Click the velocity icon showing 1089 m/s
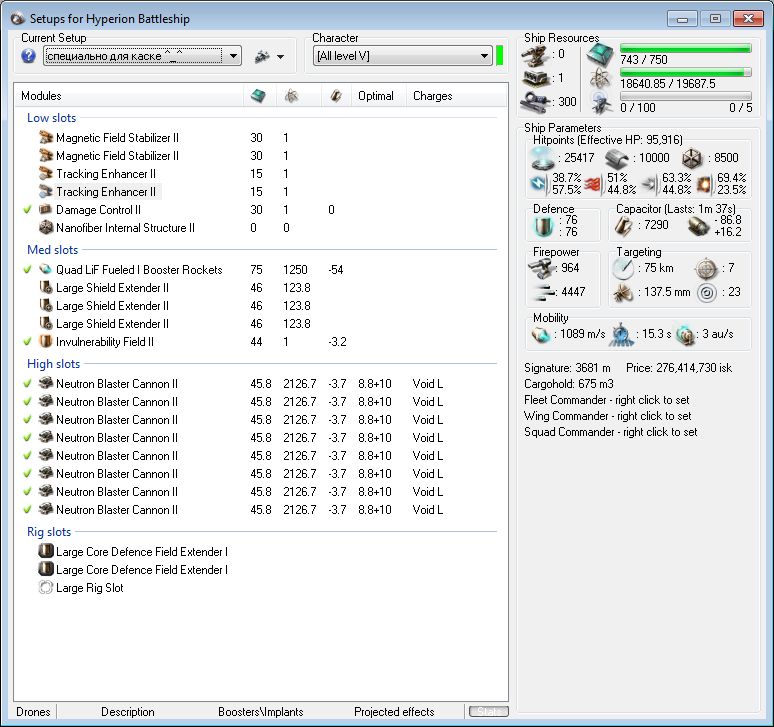The image size is (774, 727). pos(541,335)
